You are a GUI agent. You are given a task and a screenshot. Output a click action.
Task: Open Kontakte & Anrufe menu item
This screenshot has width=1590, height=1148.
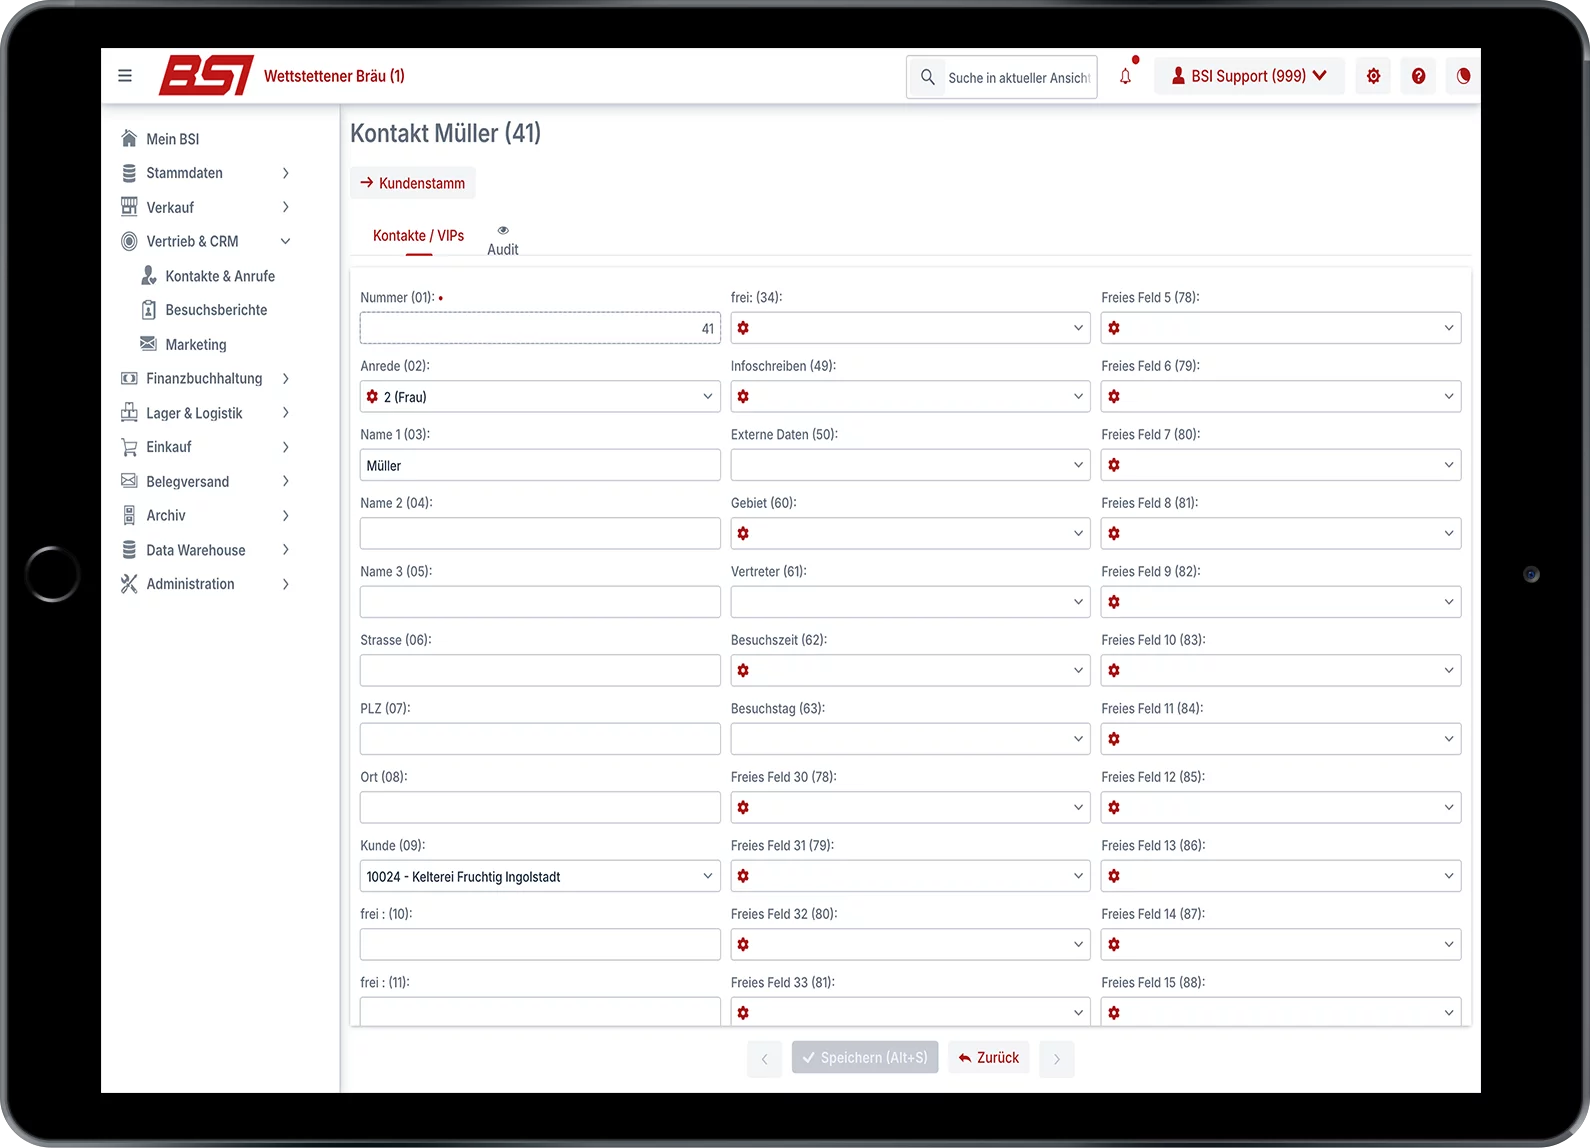point(220,276)
